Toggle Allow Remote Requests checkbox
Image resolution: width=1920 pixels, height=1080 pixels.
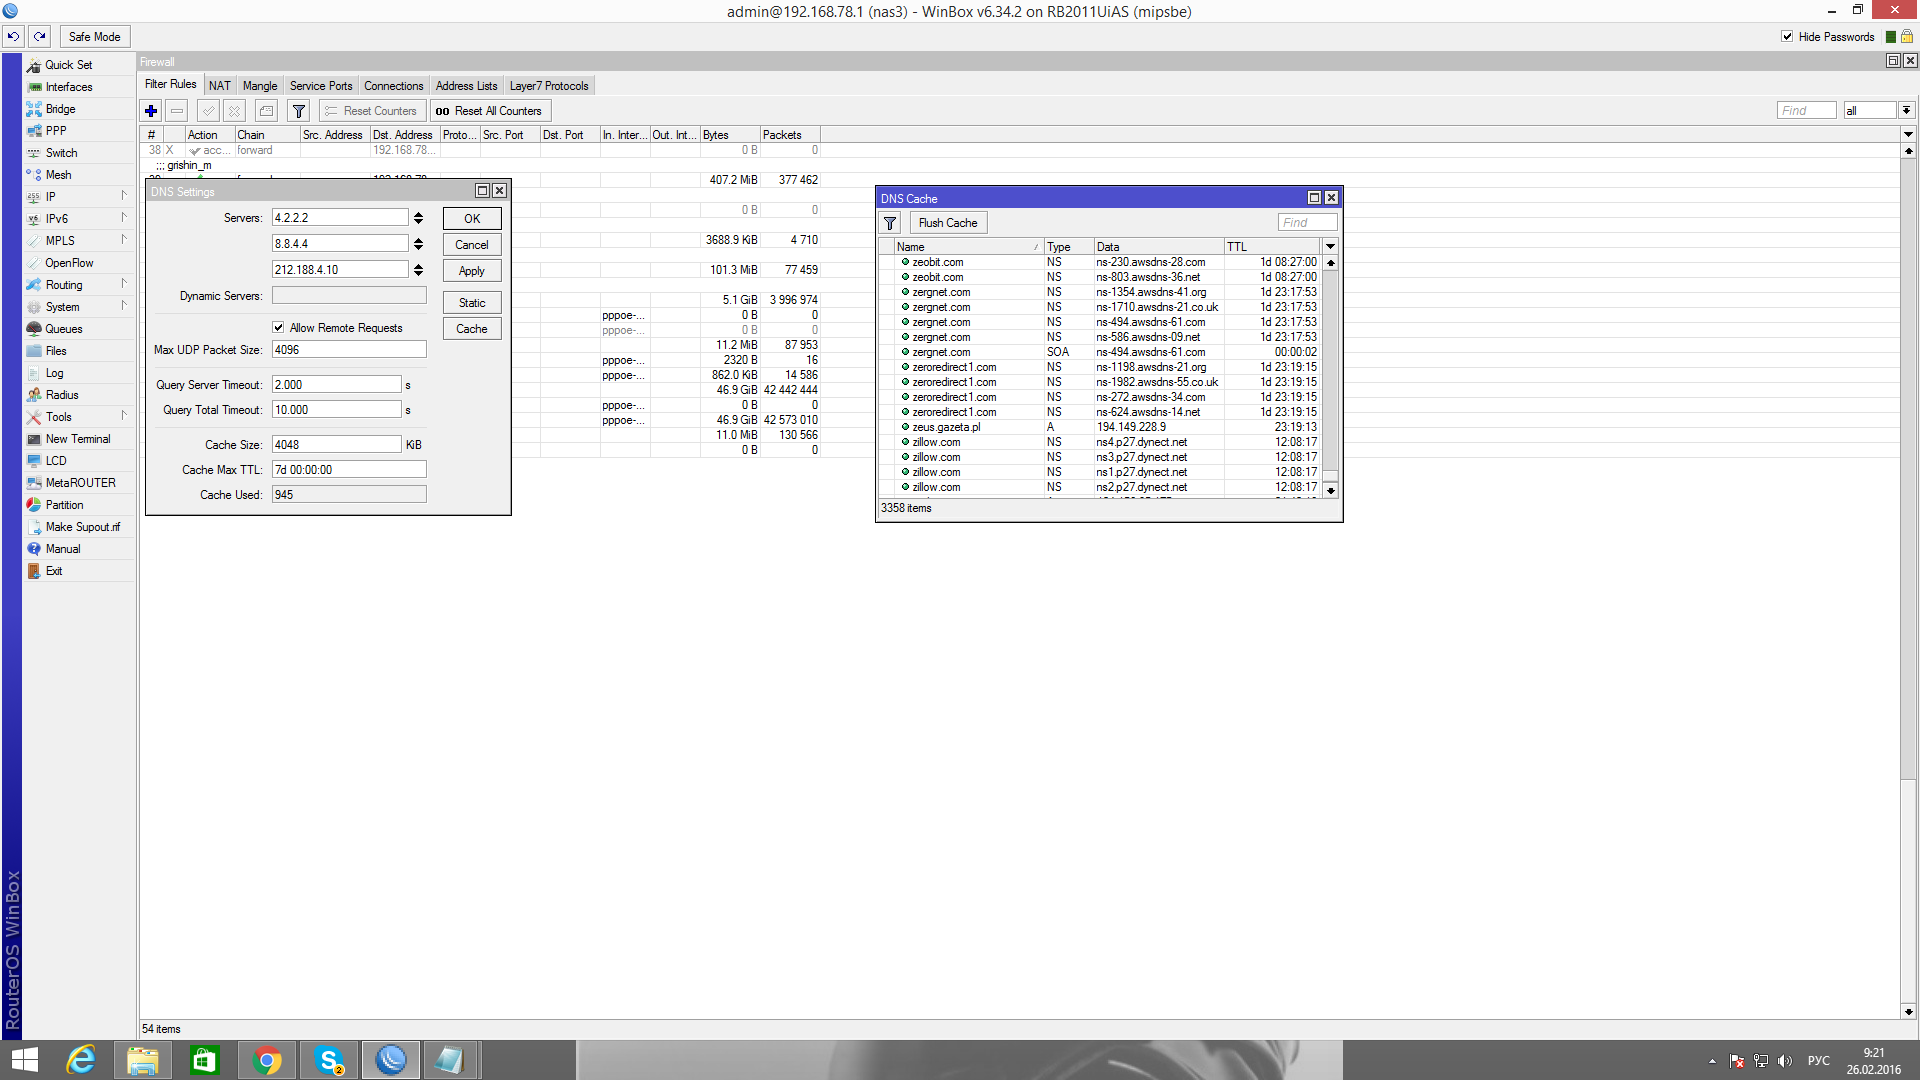click(279, 328)
